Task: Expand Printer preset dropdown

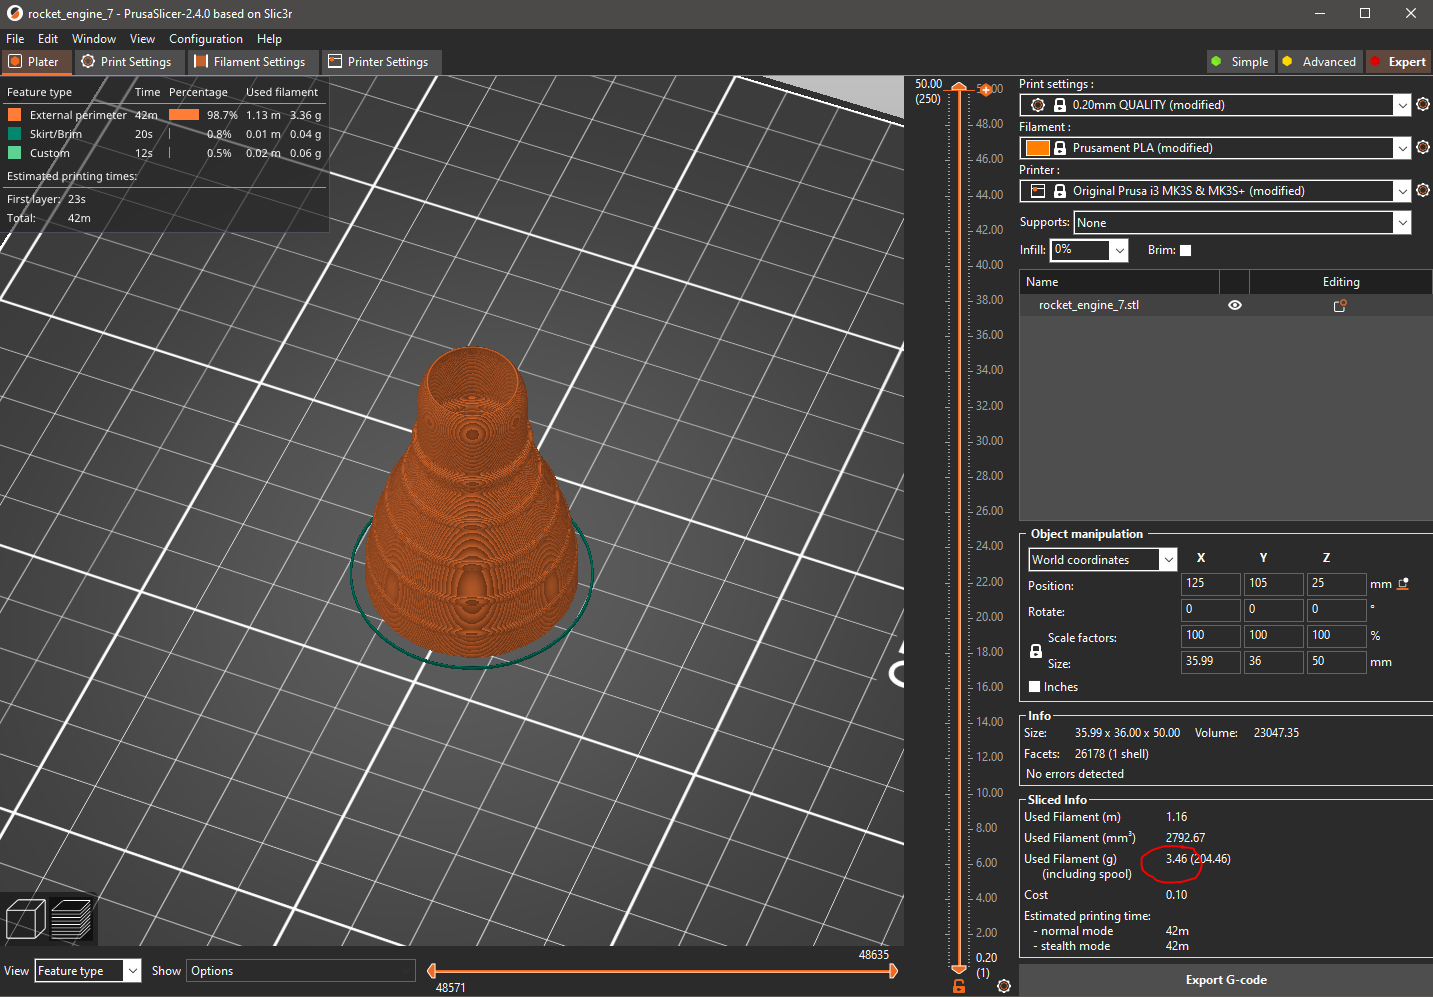Action: tap(1402, 191)
